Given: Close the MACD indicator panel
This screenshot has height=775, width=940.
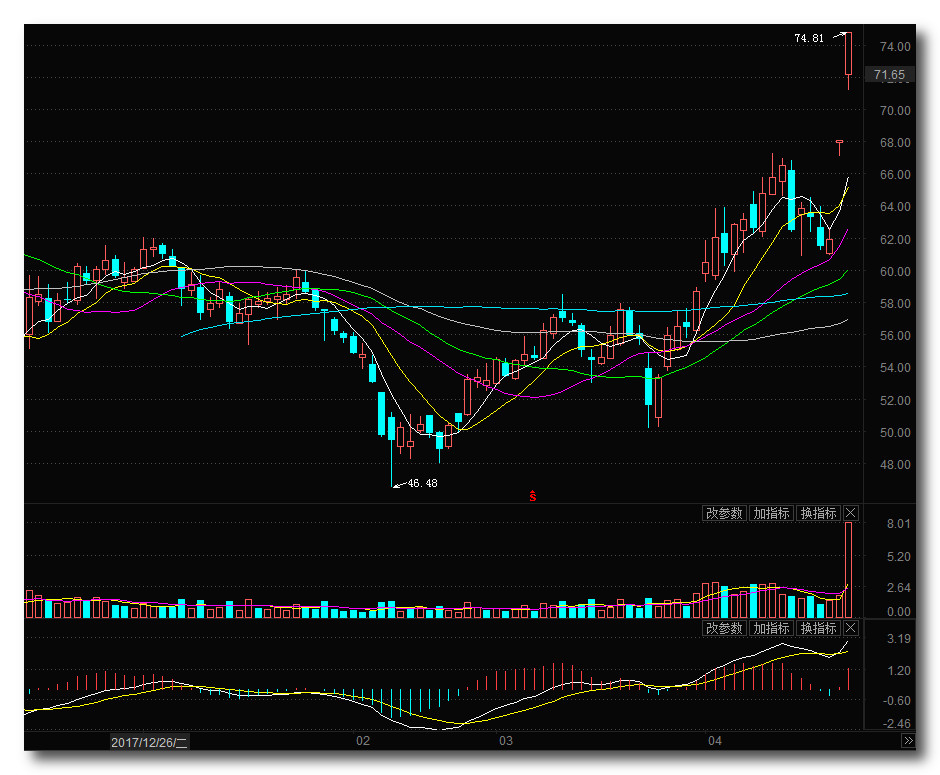Looking at the screenshot, I should click(851, 628).
